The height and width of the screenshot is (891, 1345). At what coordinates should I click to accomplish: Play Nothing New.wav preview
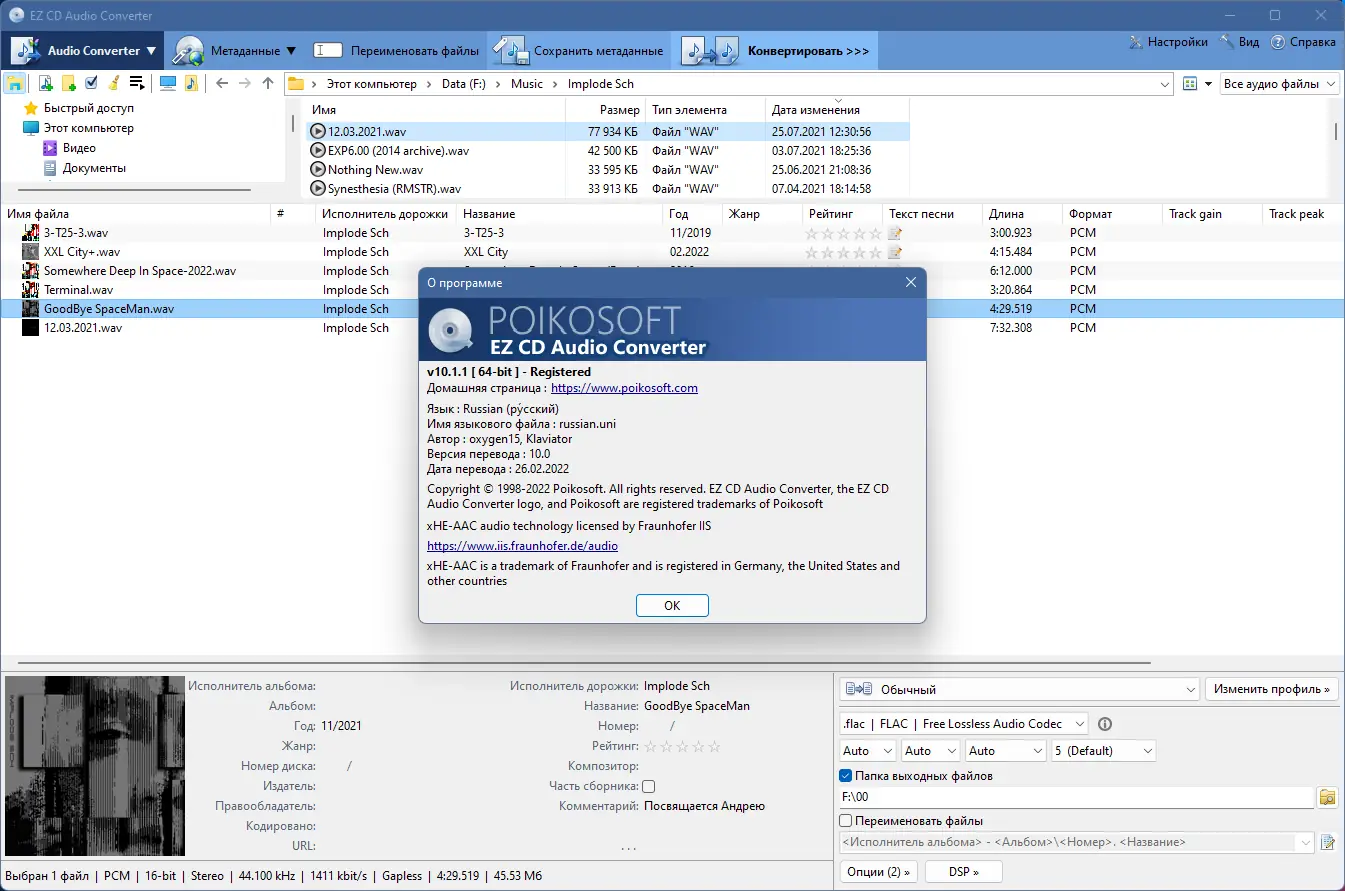coord(318,169)
